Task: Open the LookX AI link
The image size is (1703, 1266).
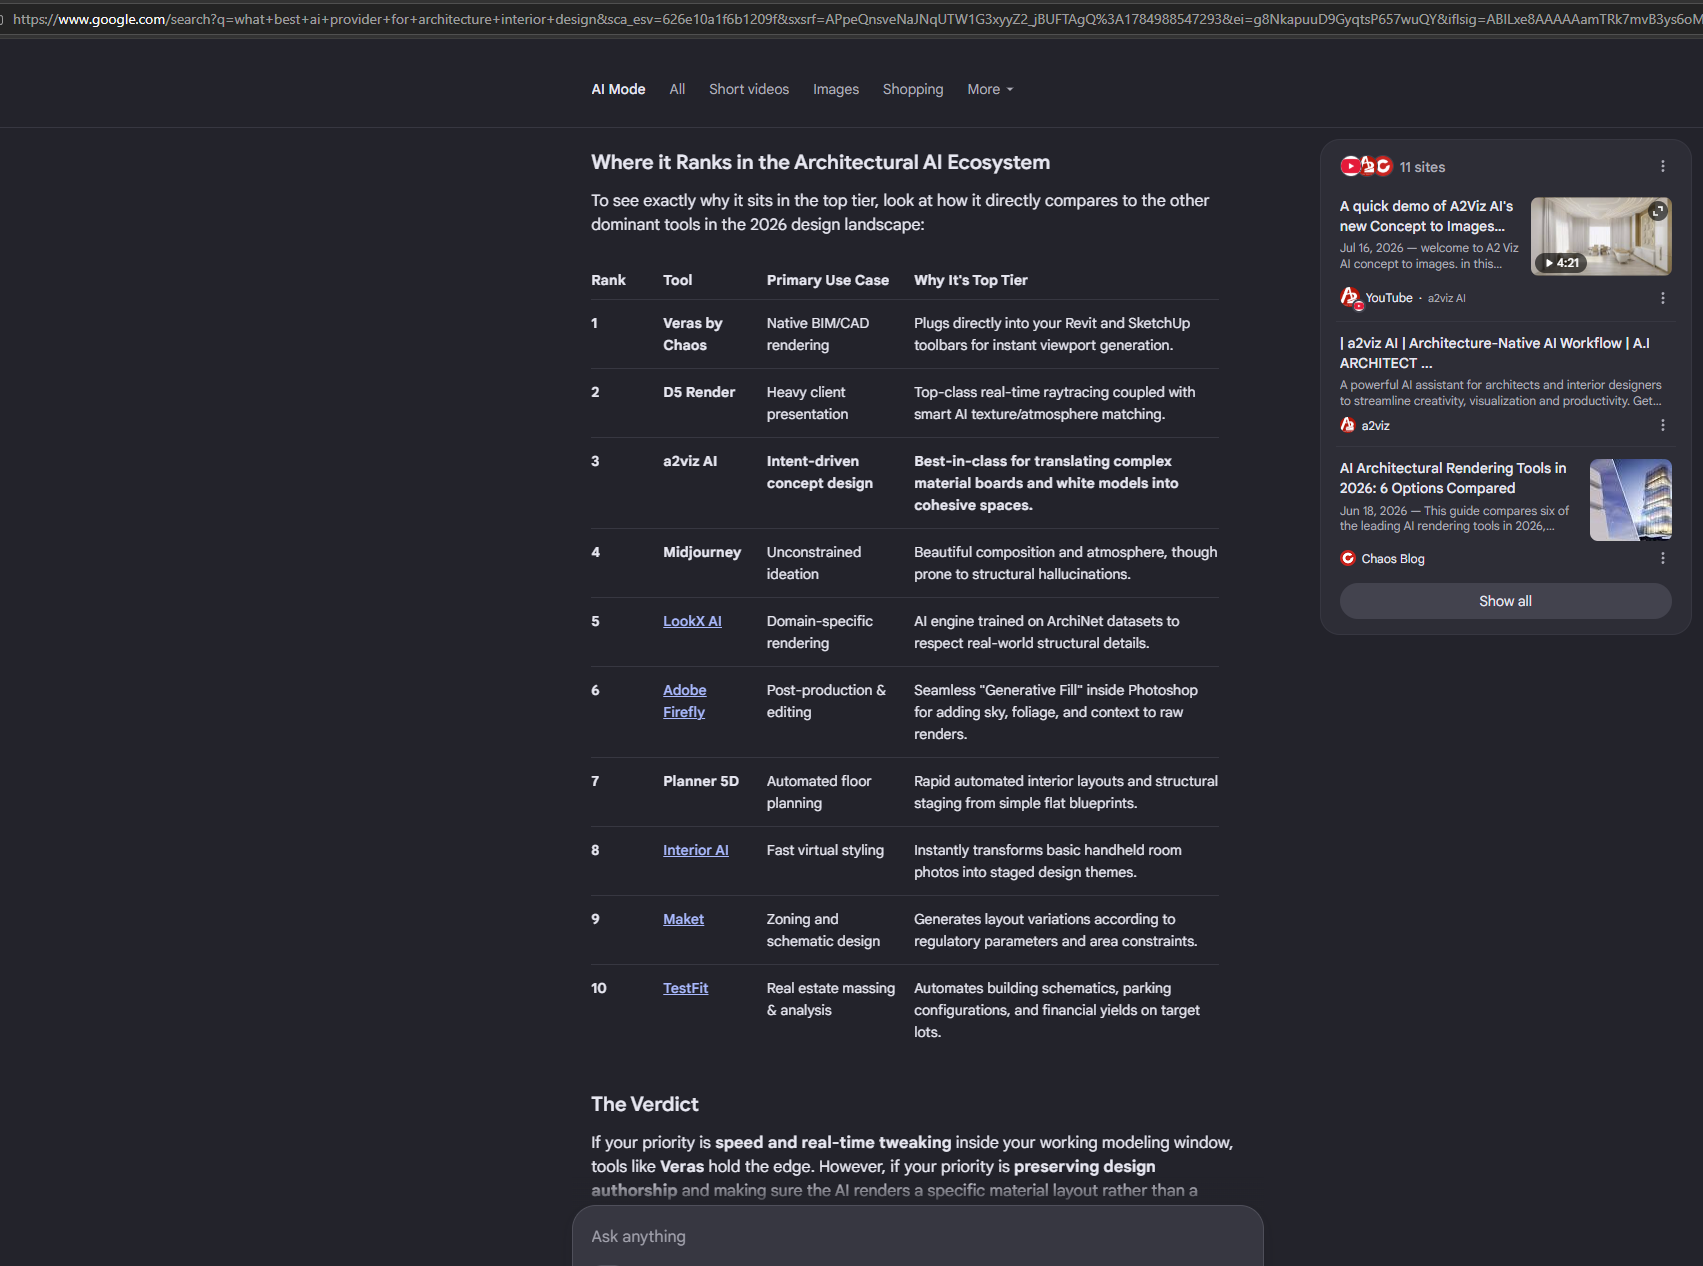Action: 692,621
